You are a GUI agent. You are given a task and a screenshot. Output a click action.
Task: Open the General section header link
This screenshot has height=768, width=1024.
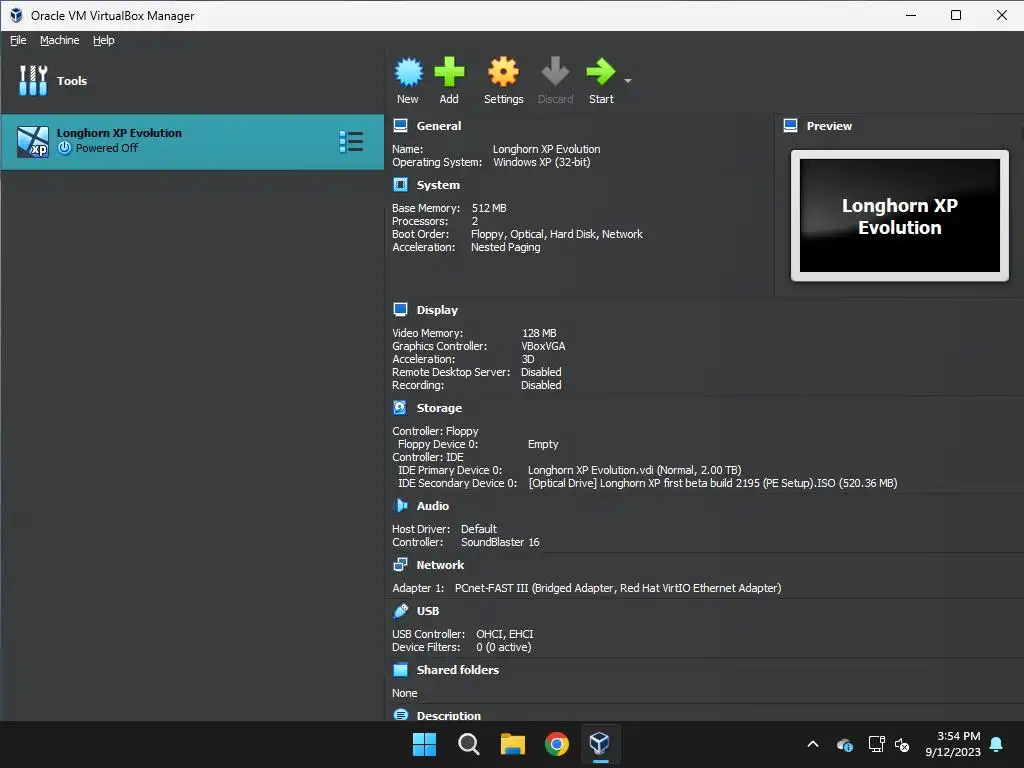tap(439, 126)
